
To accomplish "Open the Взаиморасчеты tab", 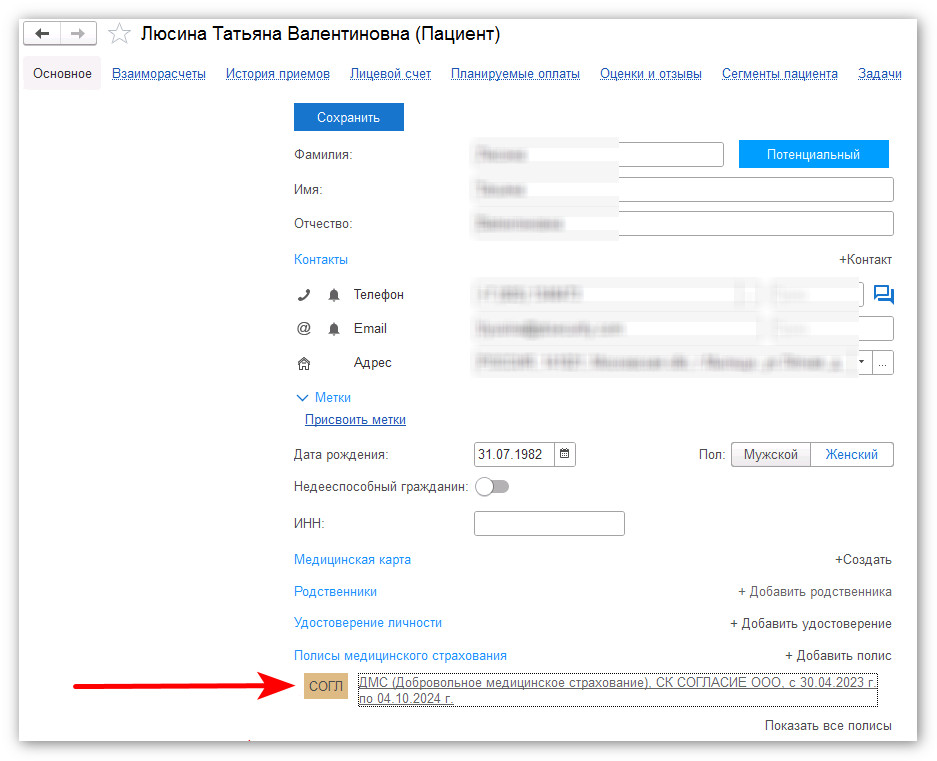I will pos(159,74).
